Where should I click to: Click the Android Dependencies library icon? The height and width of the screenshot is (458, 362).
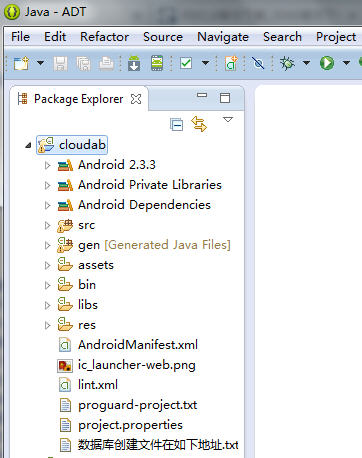point(65,205)
